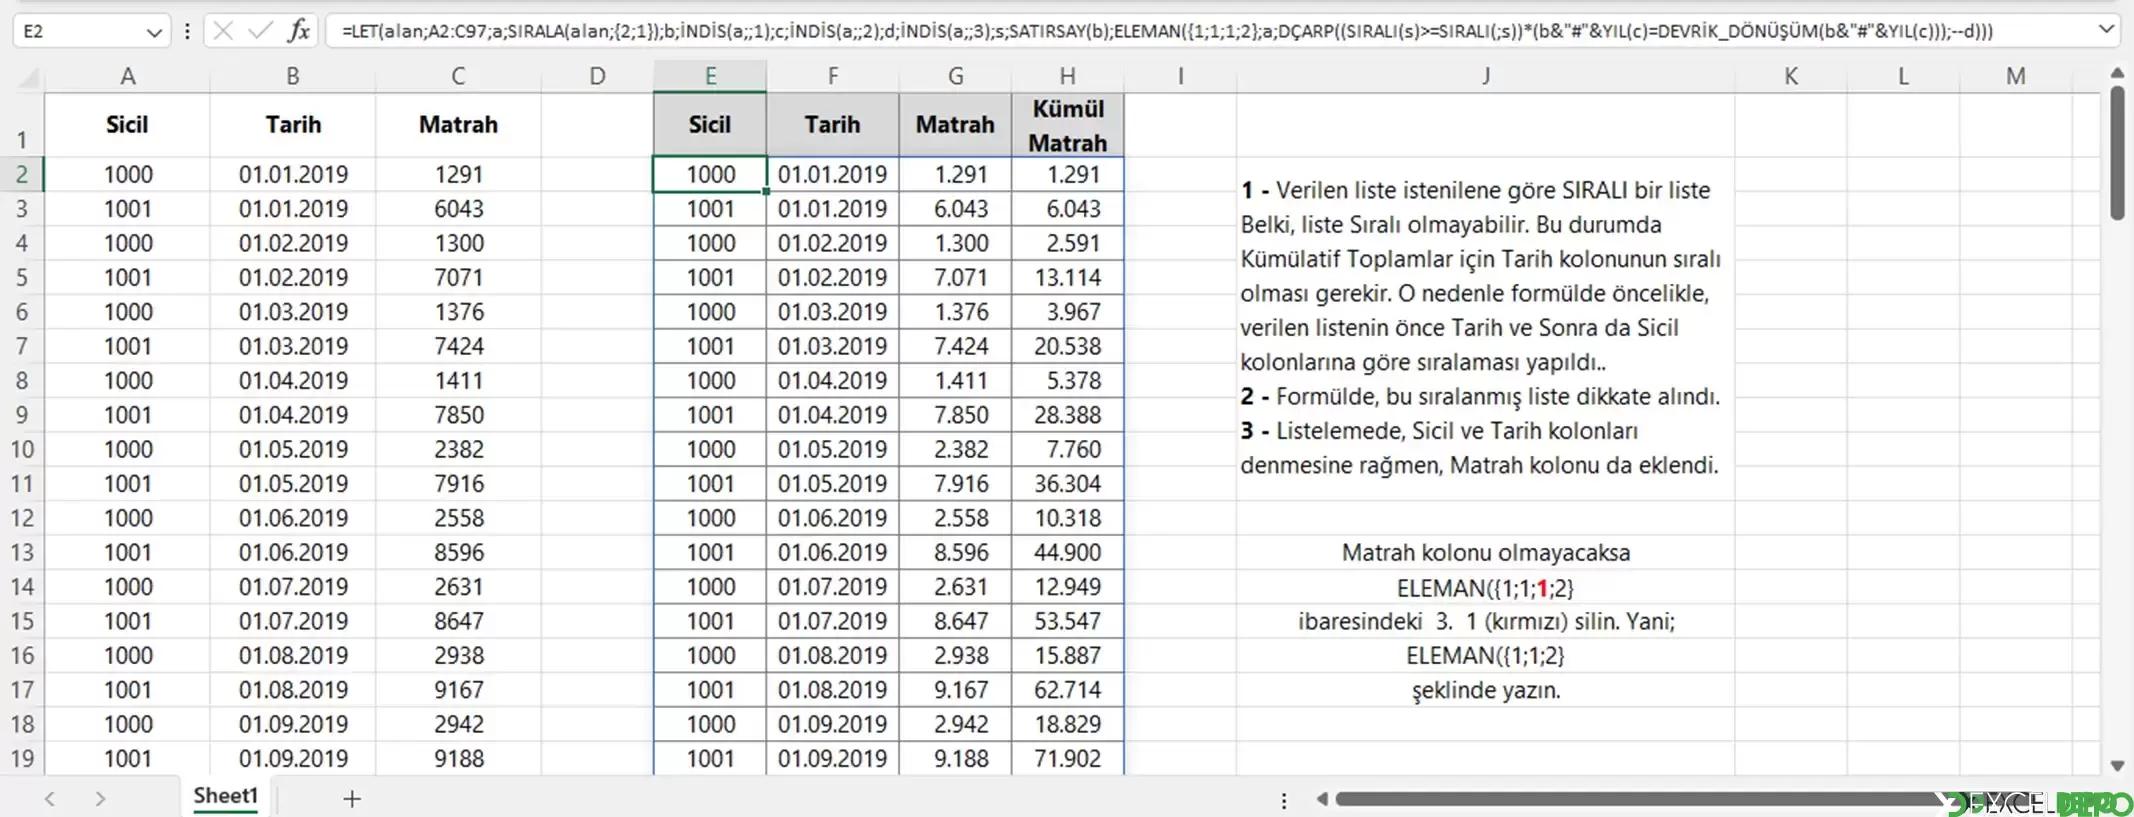Viewport: 2134px width, 817px height.
Task: Select cell H17 value 62.714
Action: pos(1067,689)
